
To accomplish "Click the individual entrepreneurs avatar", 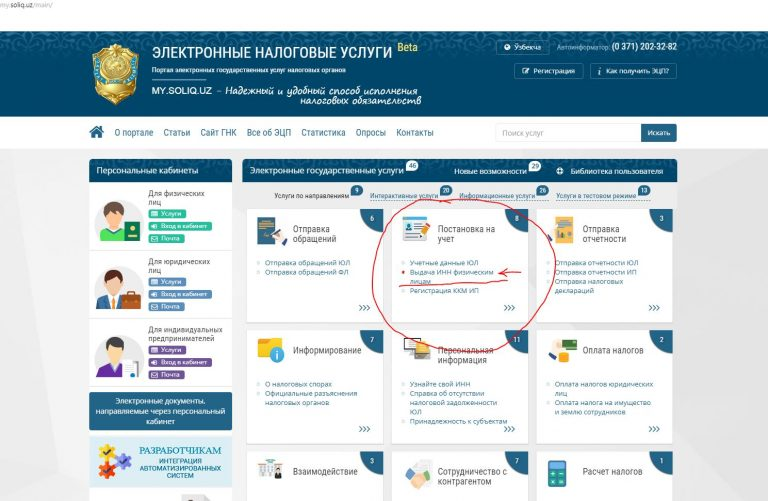I will [x=119, y=357].
